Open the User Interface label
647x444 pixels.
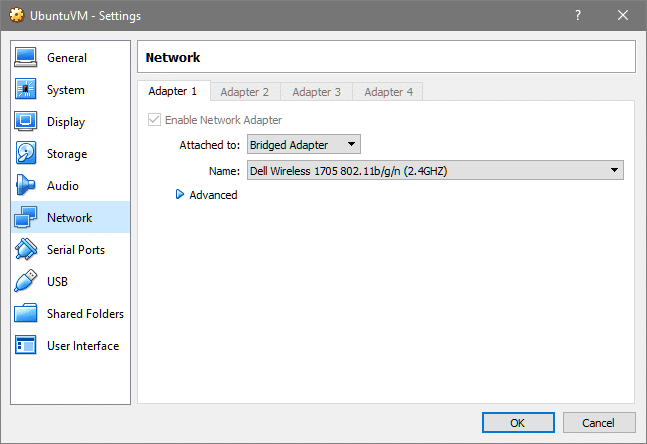[83, 346]
